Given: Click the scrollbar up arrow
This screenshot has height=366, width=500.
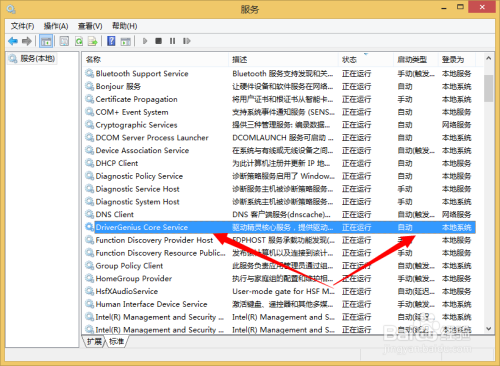Looking at the screenshot, I should click(489, 59).
